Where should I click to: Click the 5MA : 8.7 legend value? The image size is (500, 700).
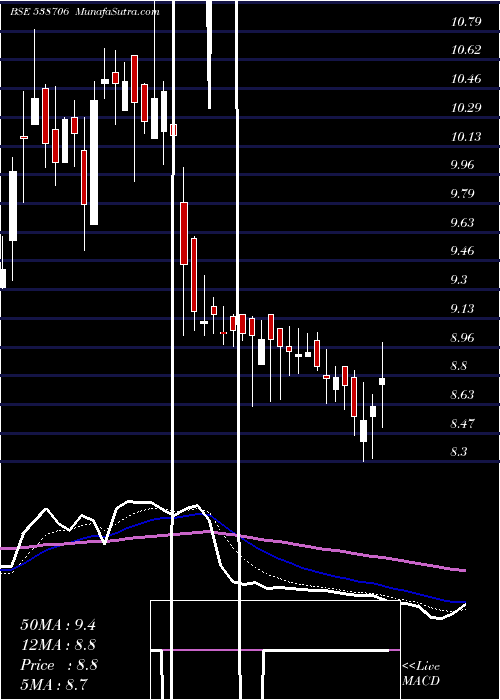55,684
